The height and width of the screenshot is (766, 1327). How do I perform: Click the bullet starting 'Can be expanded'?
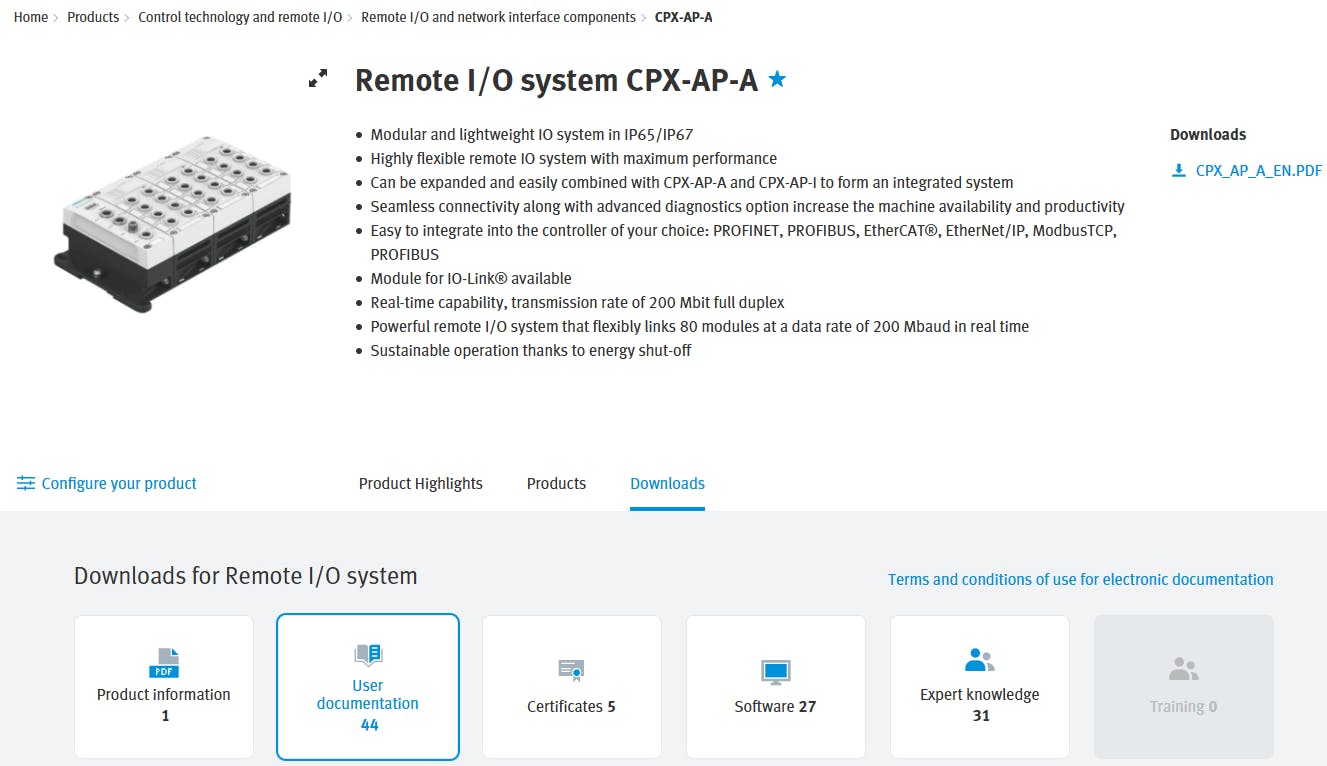point(692,182)
